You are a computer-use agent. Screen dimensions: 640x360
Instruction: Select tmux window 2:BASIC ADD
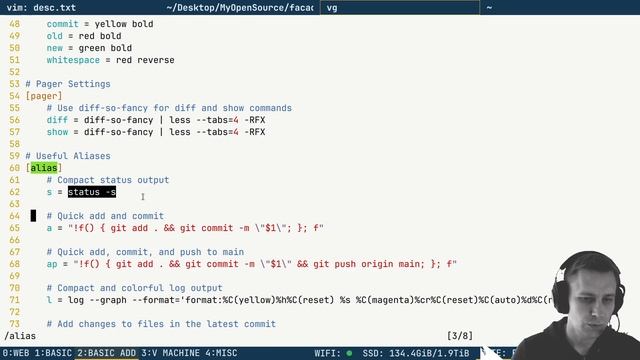(107, 353)
